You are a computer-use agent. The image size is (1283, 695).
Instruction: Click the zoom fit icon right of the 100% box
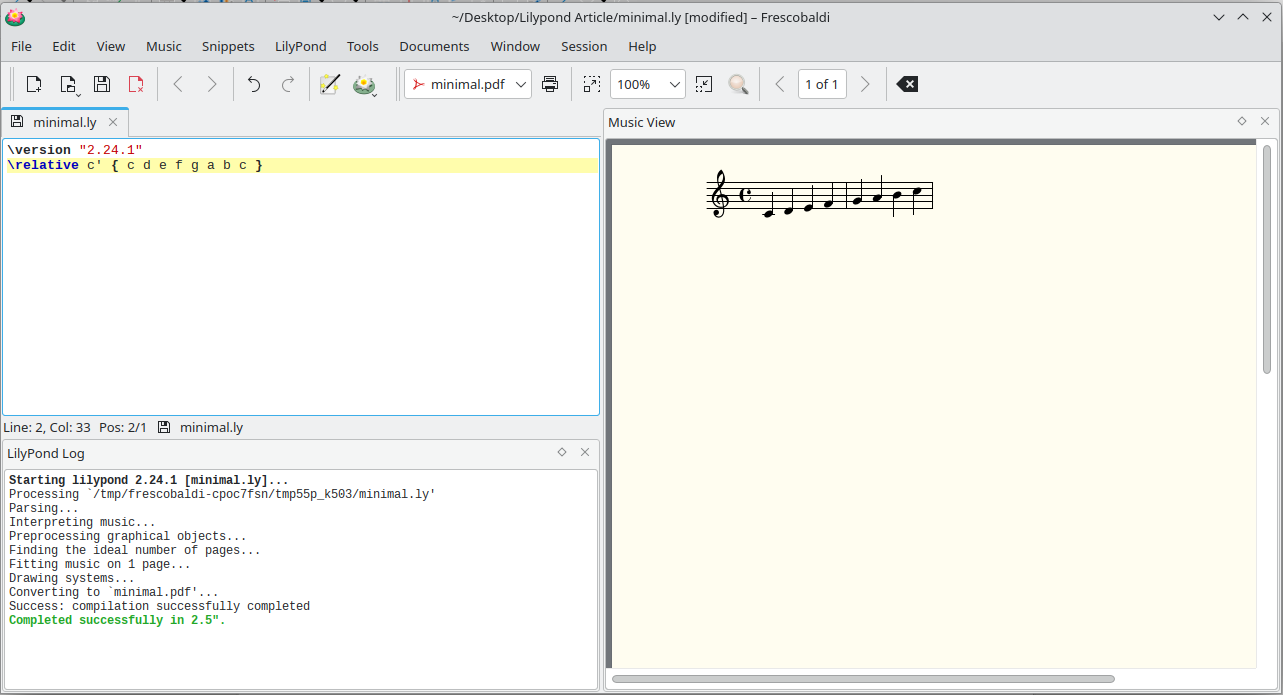[704, 85]
